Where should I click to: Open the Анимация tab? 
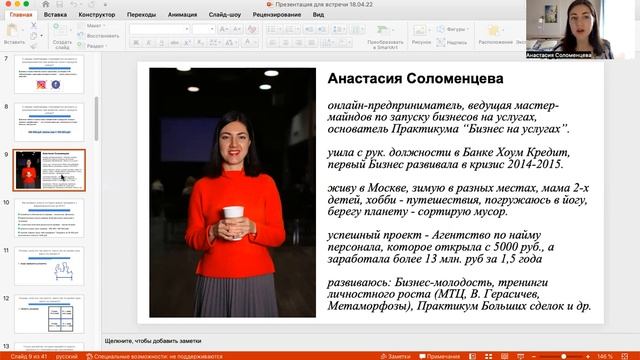click(182, 15)
